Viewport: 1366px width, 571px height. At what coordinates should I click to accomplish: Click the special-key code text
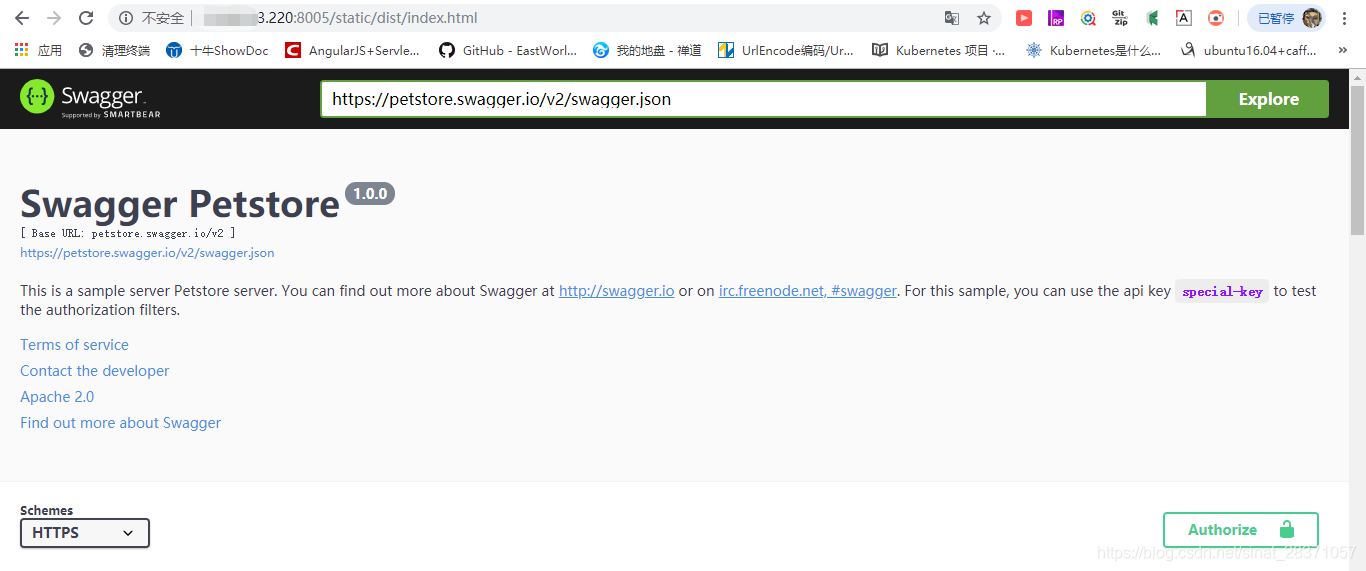pyautogui.click(x=1222, y=292)
